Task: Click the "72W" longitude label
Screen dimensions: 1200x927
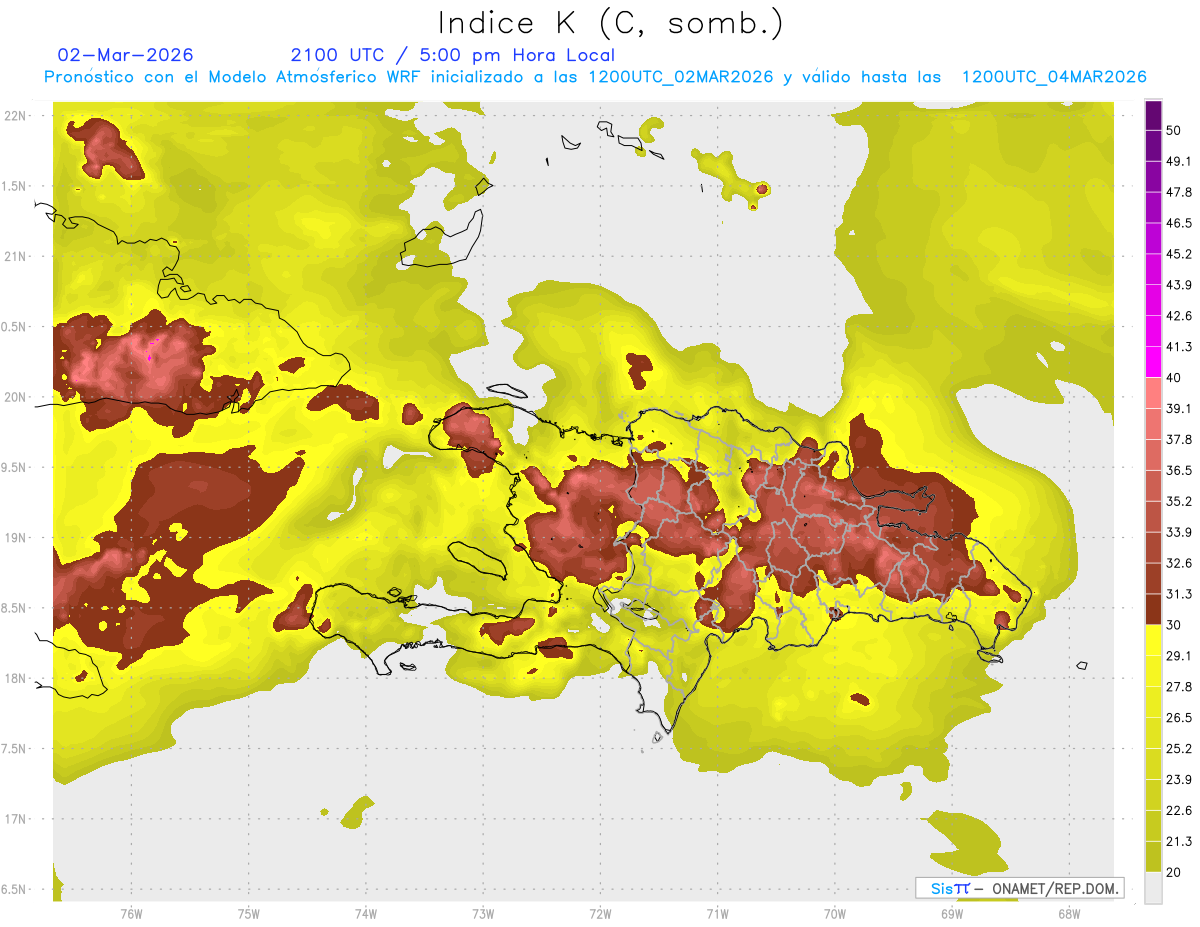Action: 600,915
